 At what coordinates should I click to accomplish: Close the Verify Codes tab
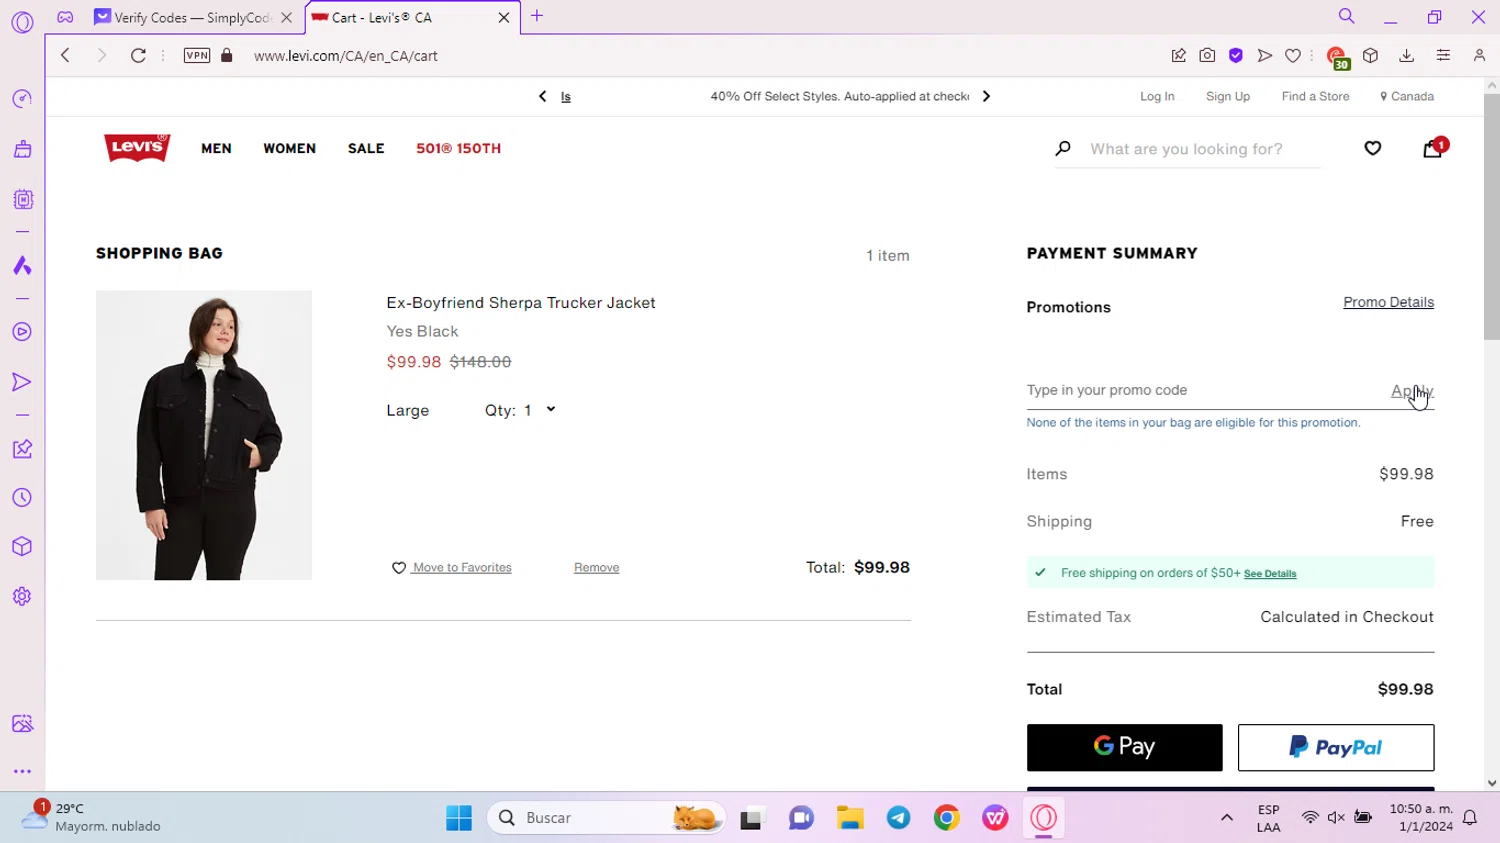[287, 17]
